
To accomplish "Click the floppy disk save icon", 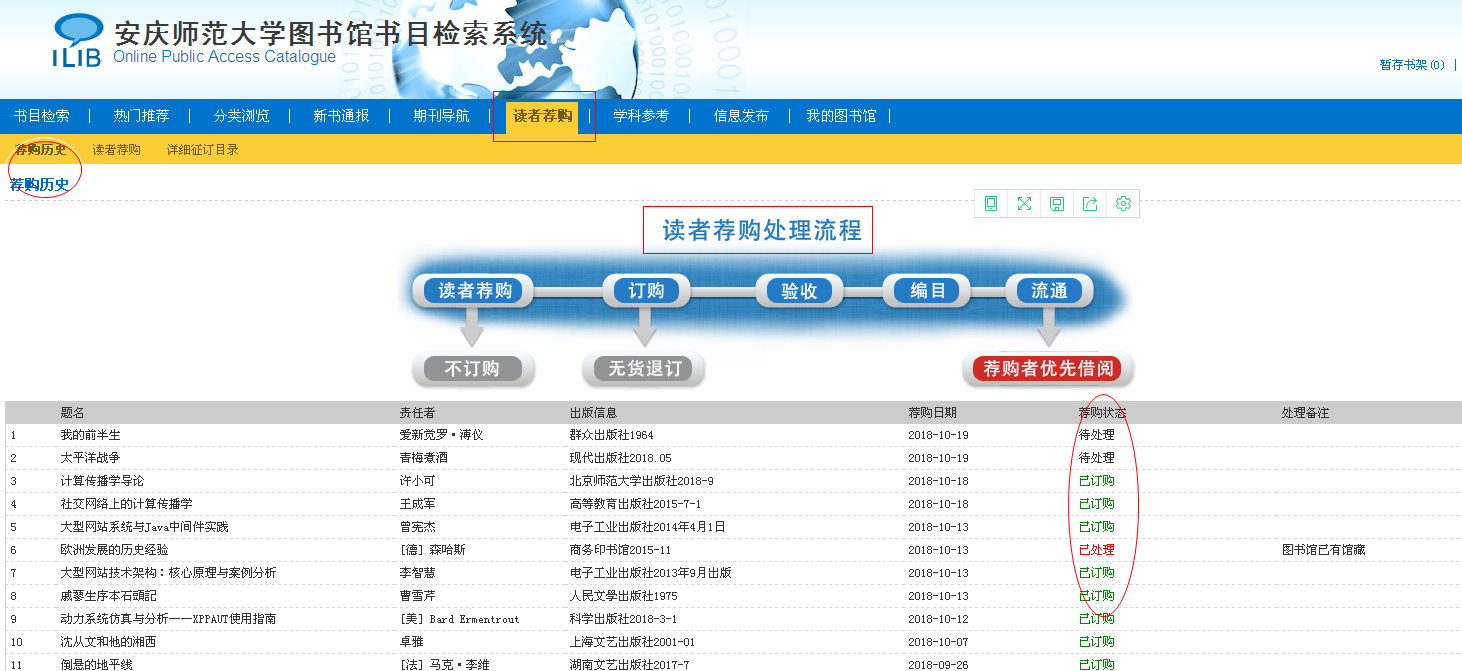I will click(x=1057, y=204).
